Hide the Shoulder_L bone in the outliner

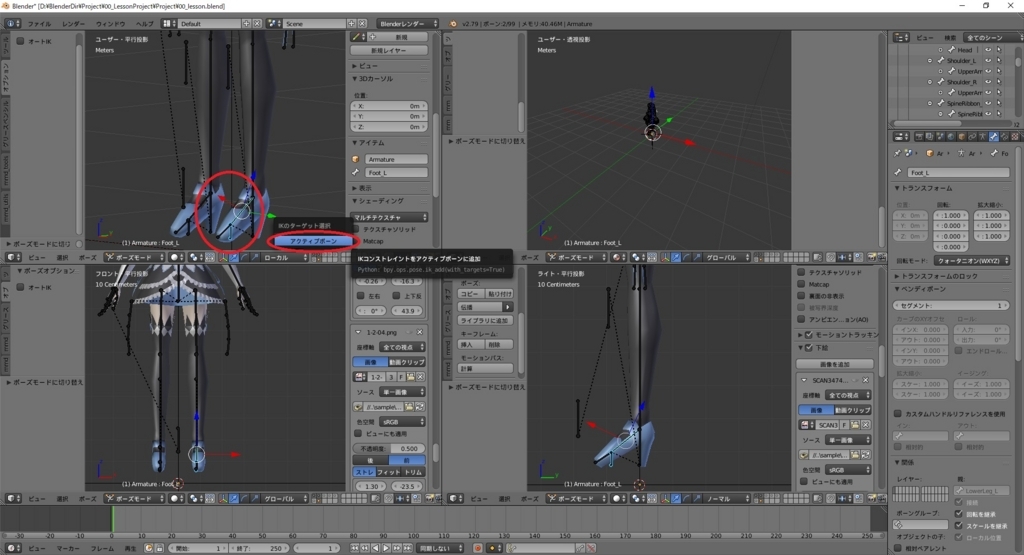988,61
